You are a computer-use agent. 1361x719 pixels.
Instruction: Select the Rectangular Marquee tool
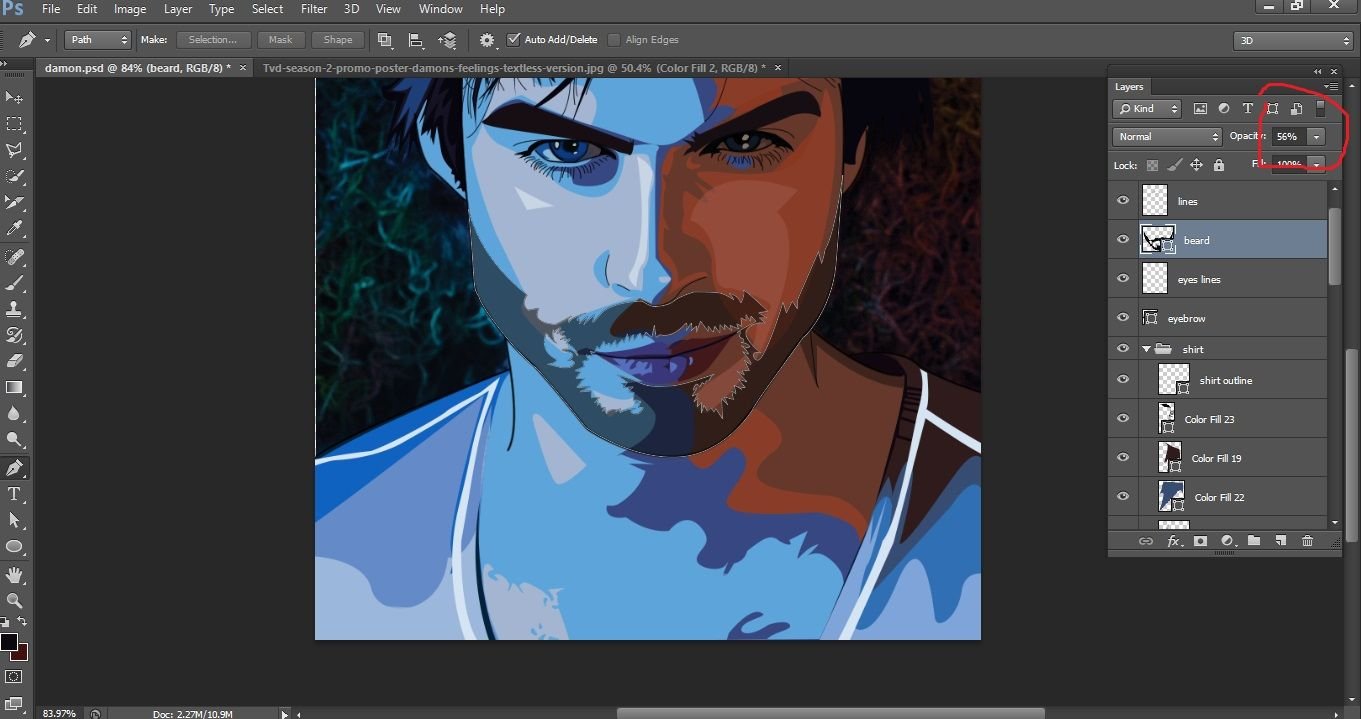(15, 124)
